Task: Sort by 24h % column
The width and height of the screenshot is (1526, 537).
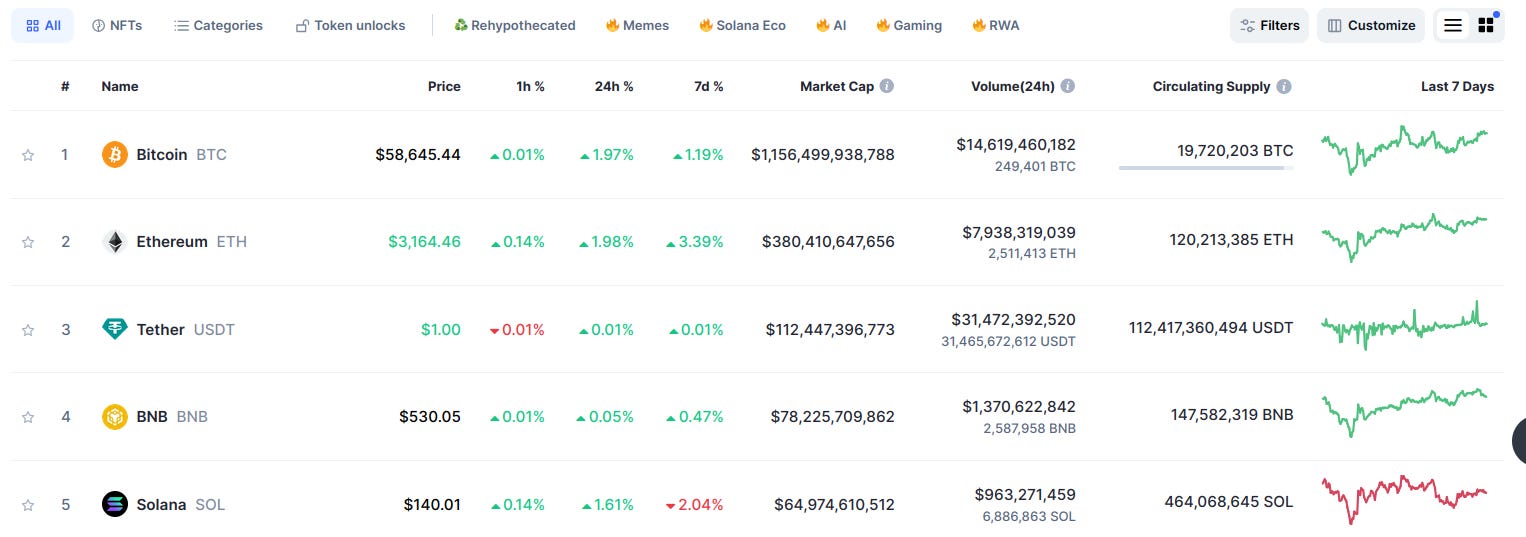Action: 614,86
